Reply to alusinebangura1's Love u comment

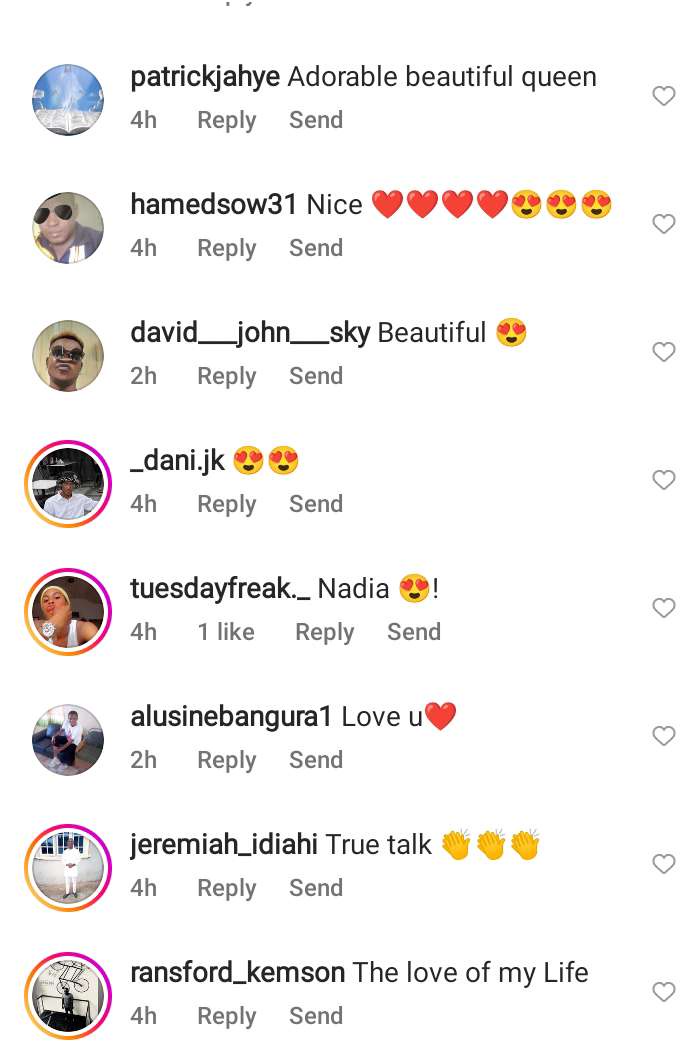click(227, 760)
